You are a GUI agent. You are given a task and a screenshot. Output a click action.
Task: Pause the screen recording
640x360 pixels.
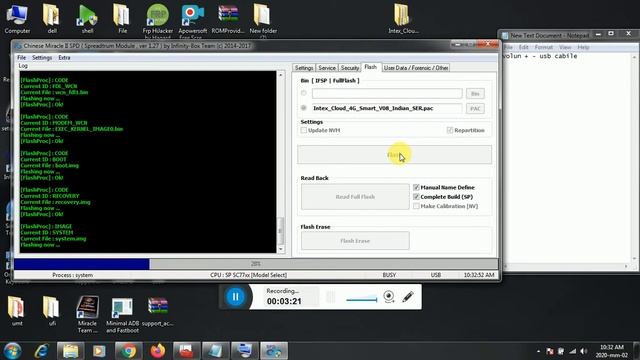[x=235, y=297]
